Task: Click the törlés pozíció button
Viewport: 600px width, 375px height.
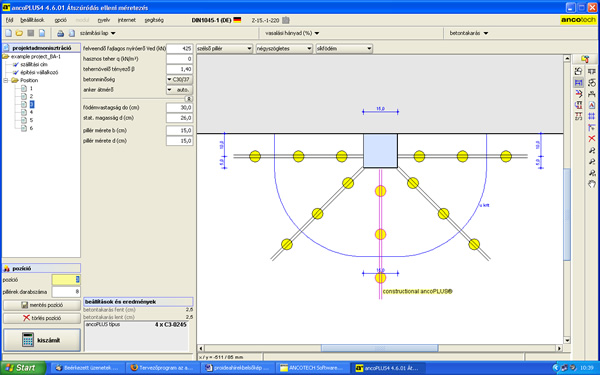Action: (x=42, y=318)
